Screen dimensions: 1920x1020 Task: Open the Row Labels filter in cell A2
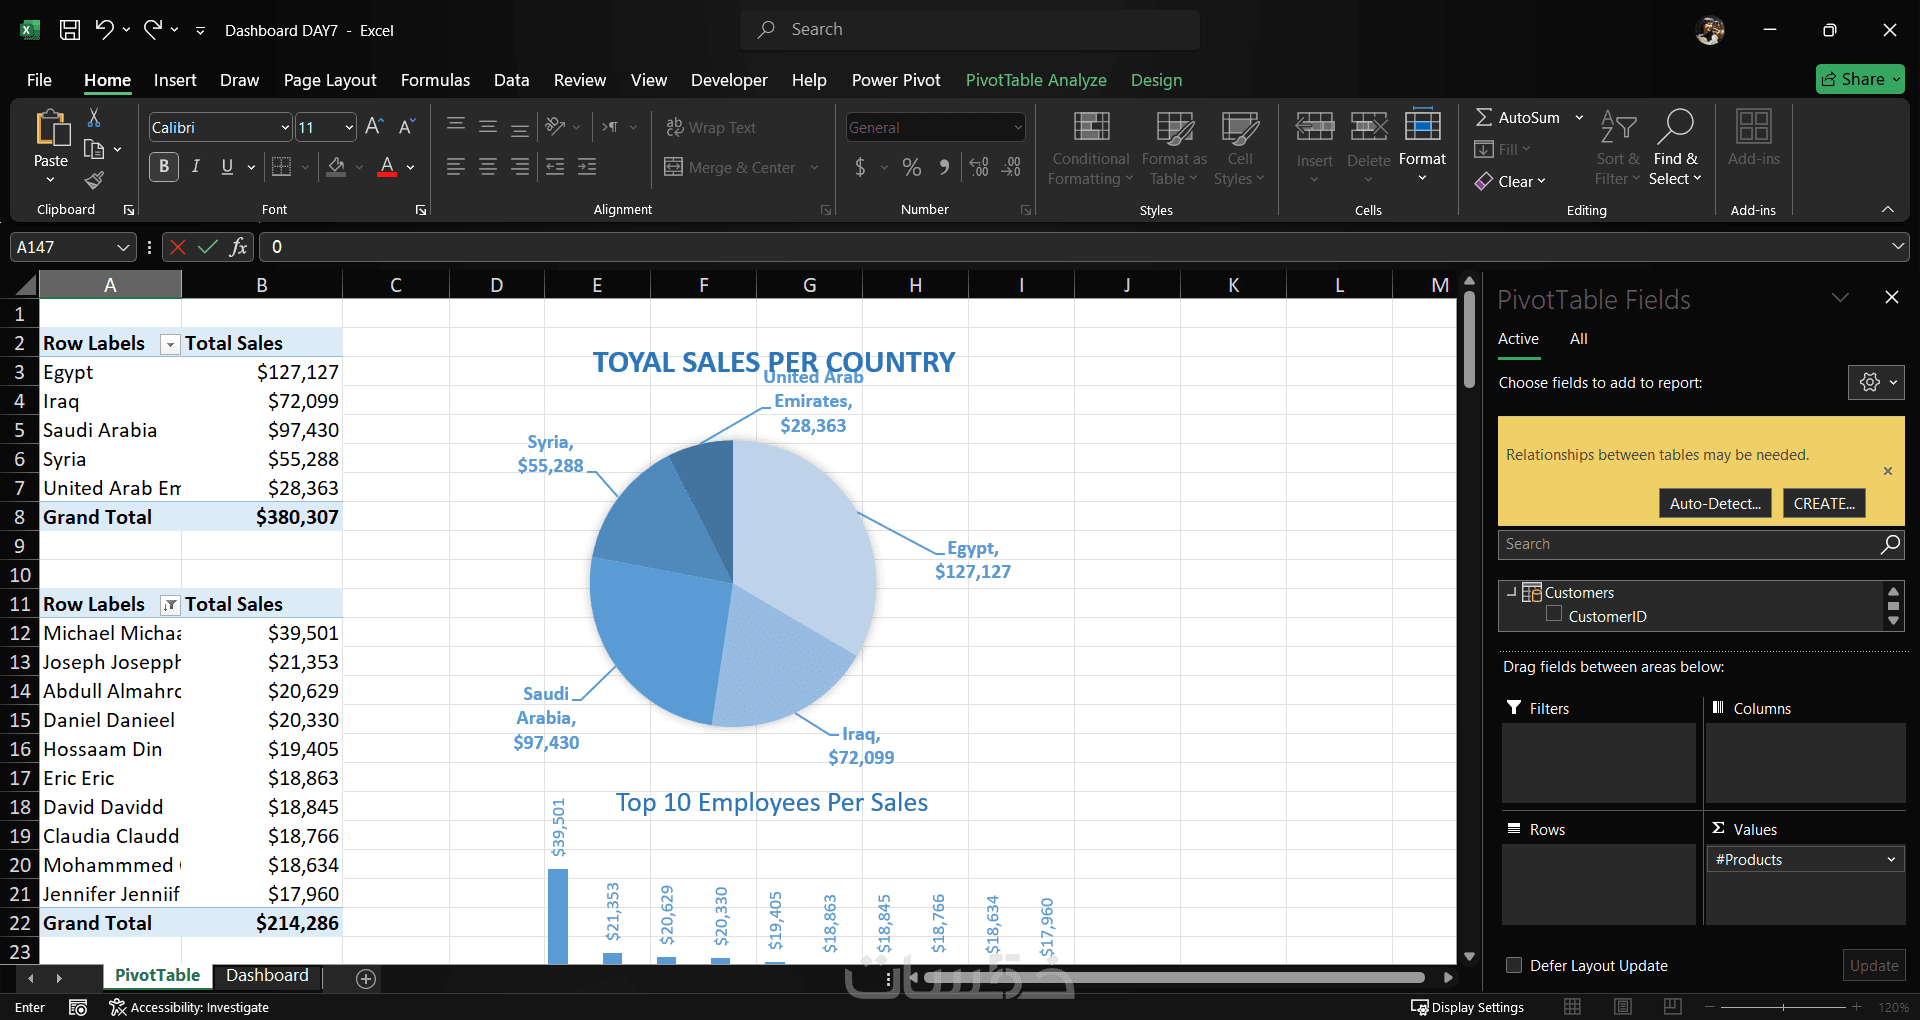point(170,344)
